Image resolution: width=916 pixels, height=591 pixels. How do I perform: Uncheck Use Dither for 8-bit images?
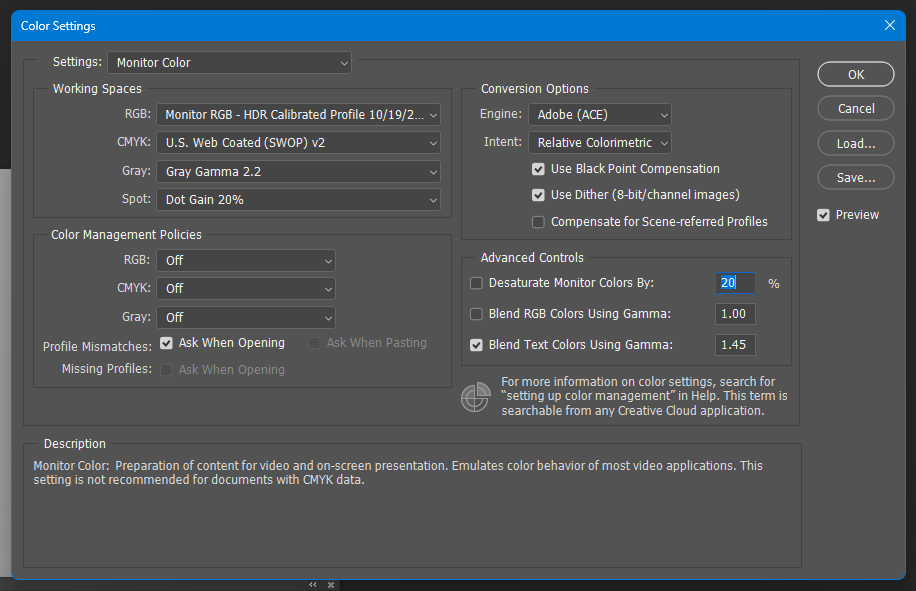(x=538, y=195)
